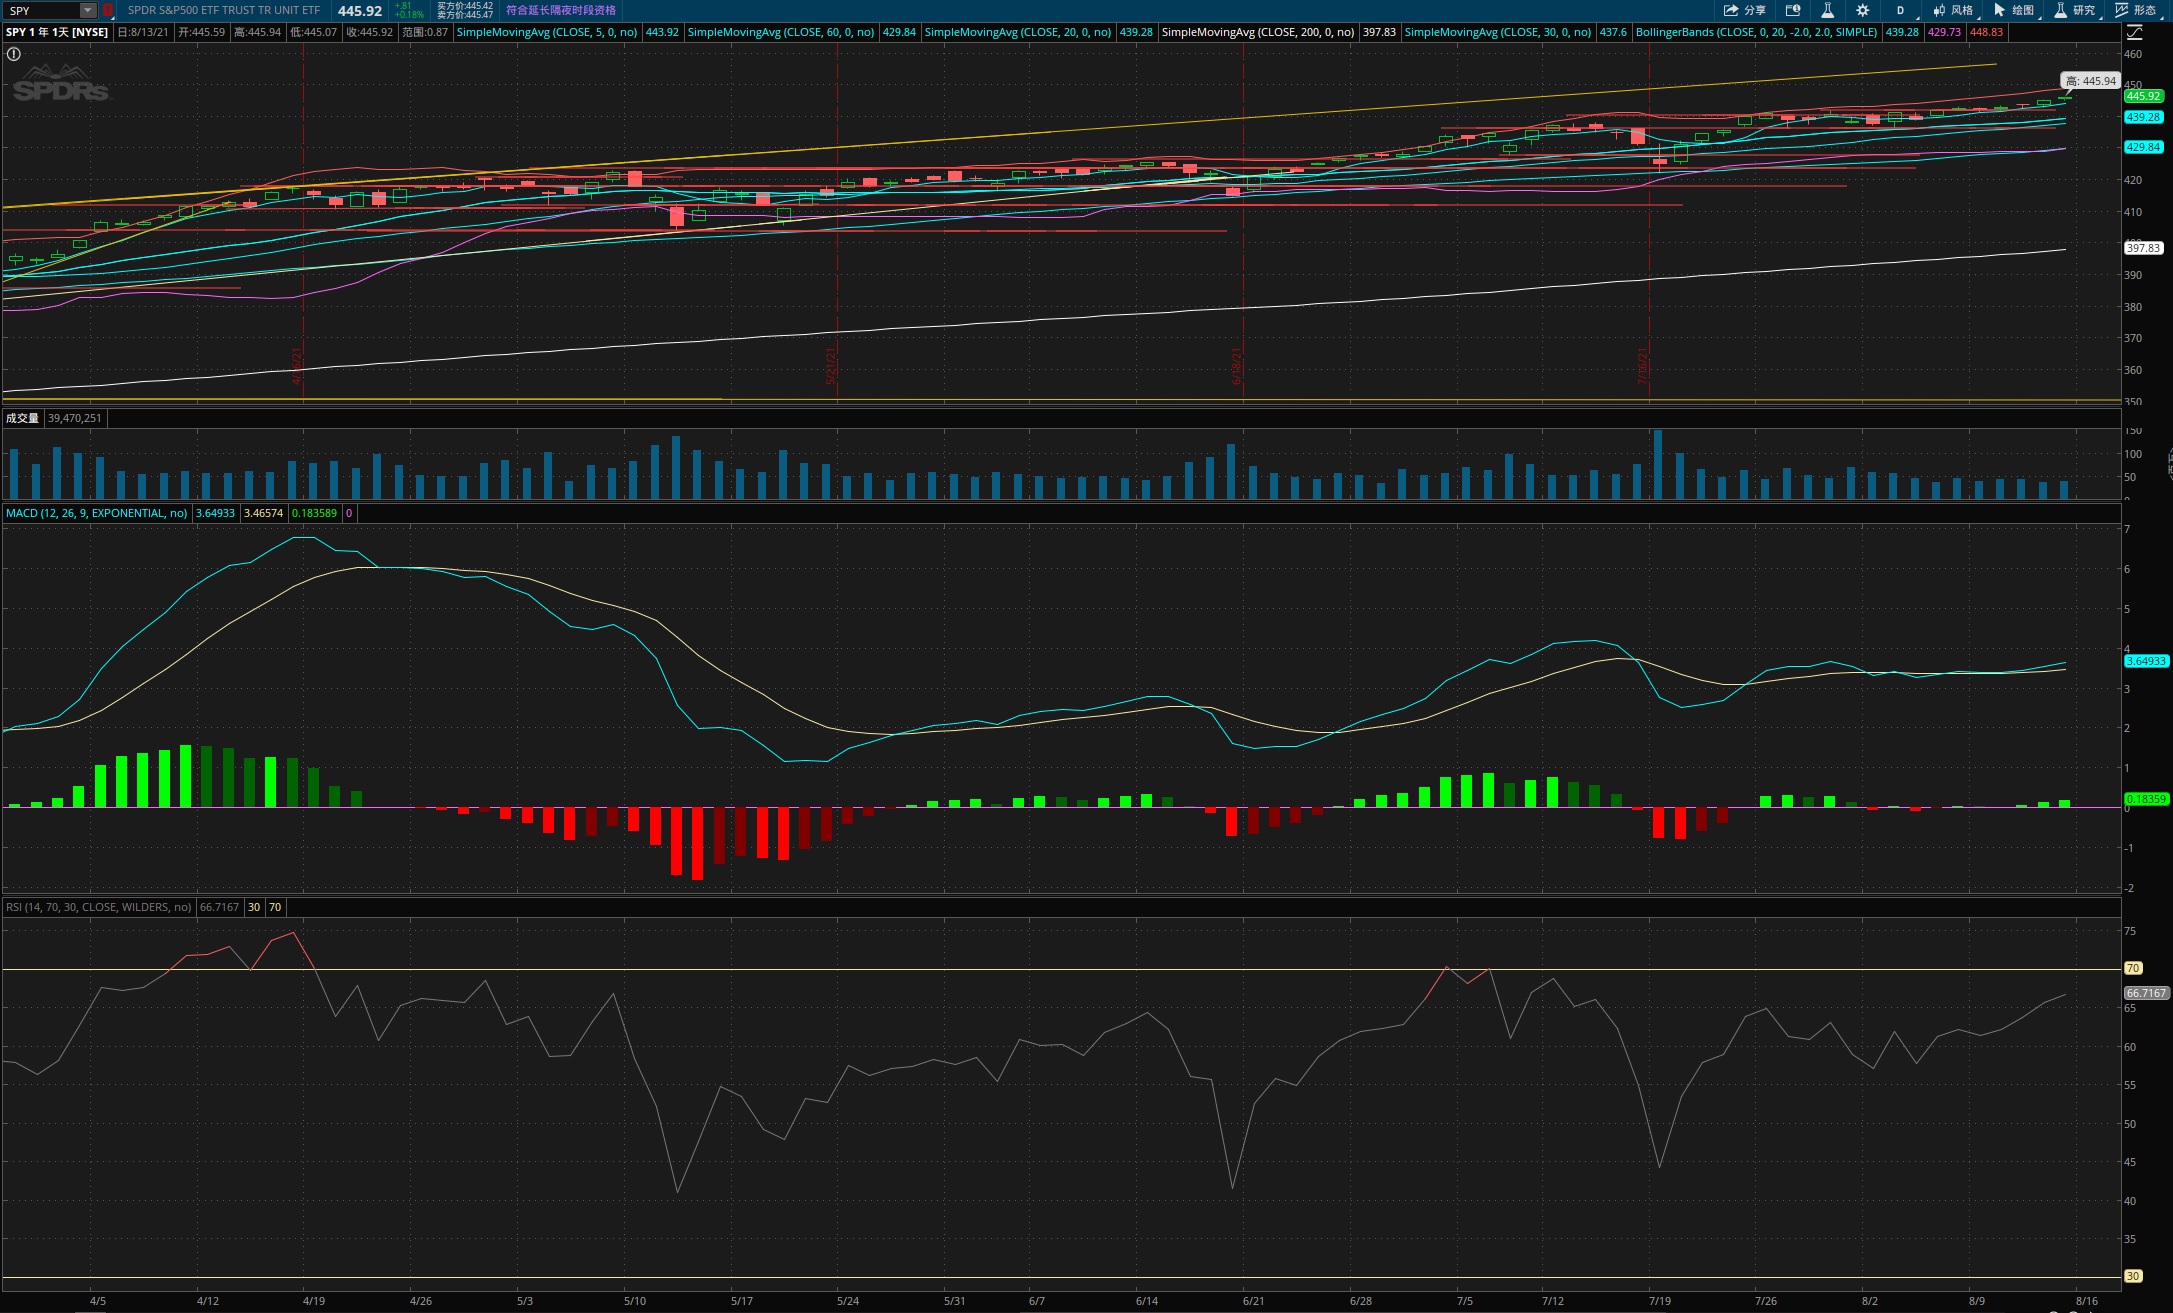The width and height of the screenshot is (2173, 1313).
Task: Click the Bollinger lower band value 429.73
Action: [x=1944, y=32]
